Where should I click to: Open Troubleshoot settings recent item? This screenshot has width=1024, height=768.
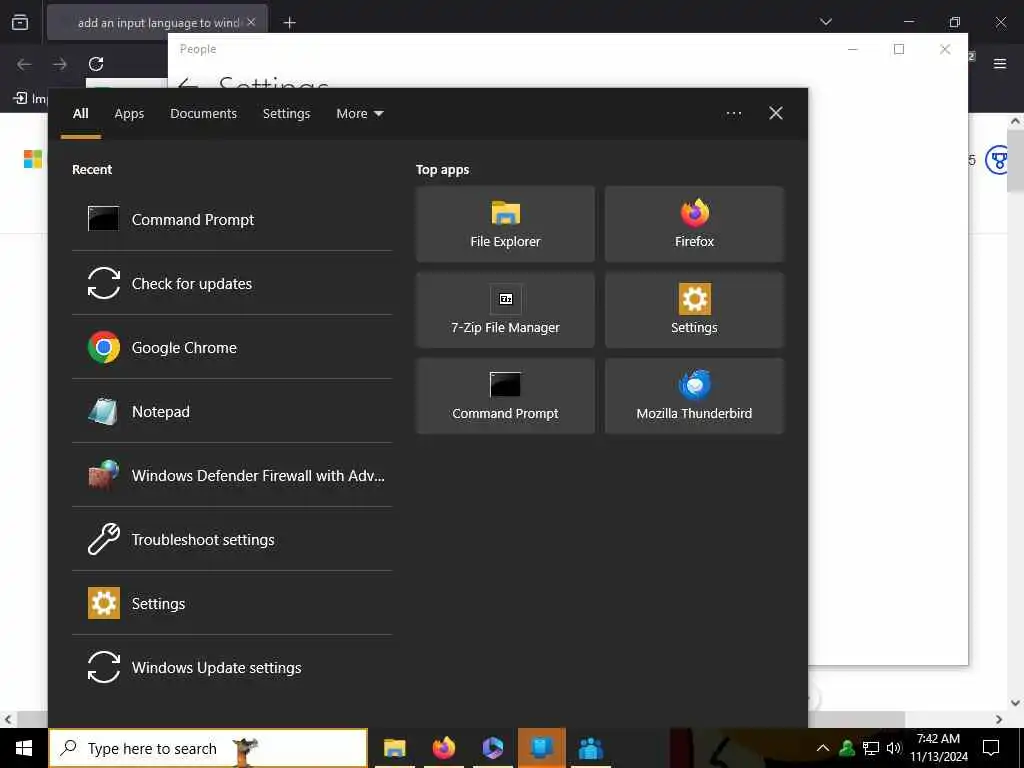[x=232, y=539]
